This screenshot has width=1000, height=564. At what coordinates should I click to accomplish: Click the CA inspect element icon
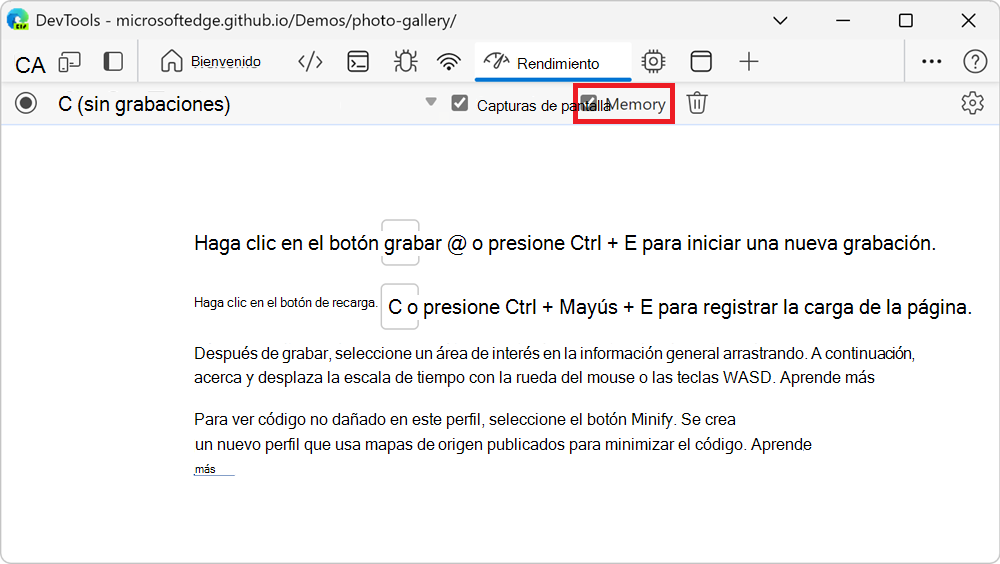(30, 64)
